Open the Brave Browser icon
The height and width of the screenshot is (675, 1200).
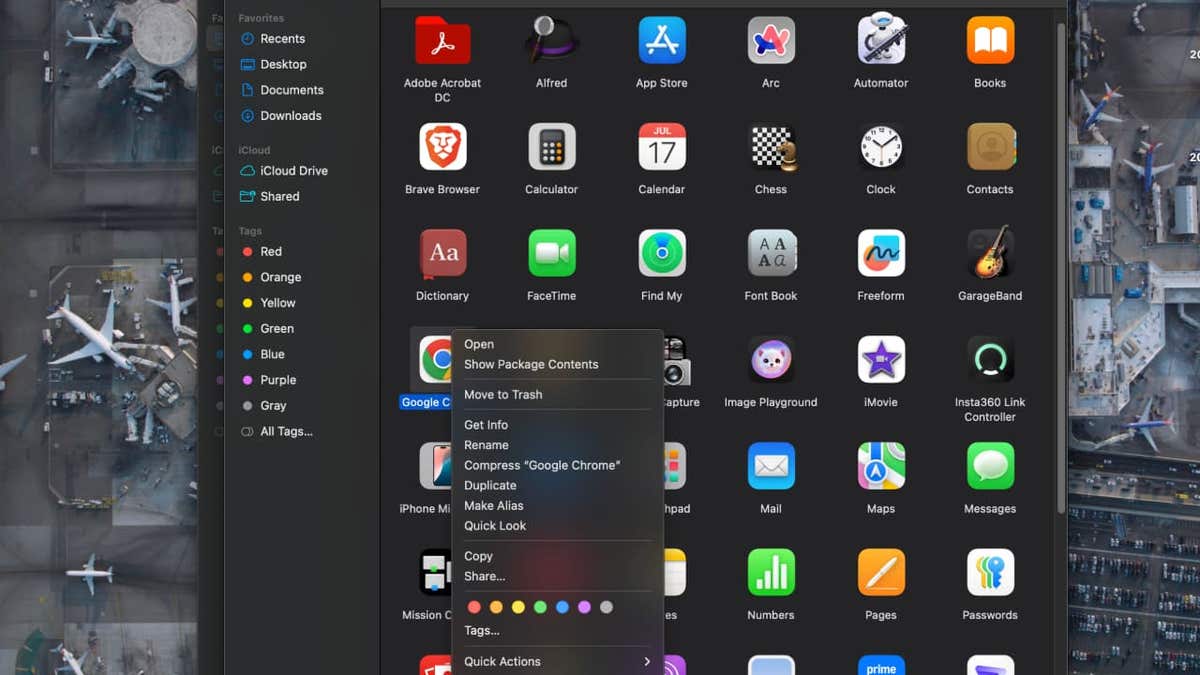441,147
